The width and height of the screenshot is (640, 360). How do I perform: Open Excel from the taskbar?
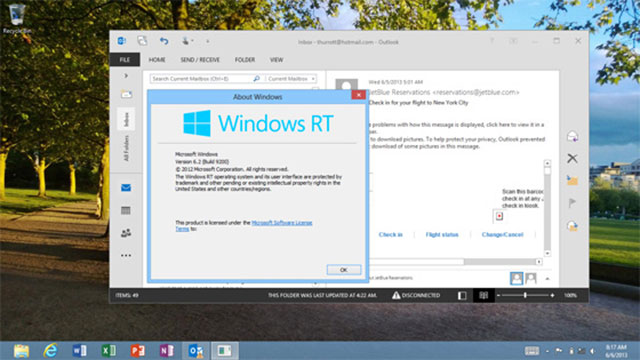coord(109,351)
